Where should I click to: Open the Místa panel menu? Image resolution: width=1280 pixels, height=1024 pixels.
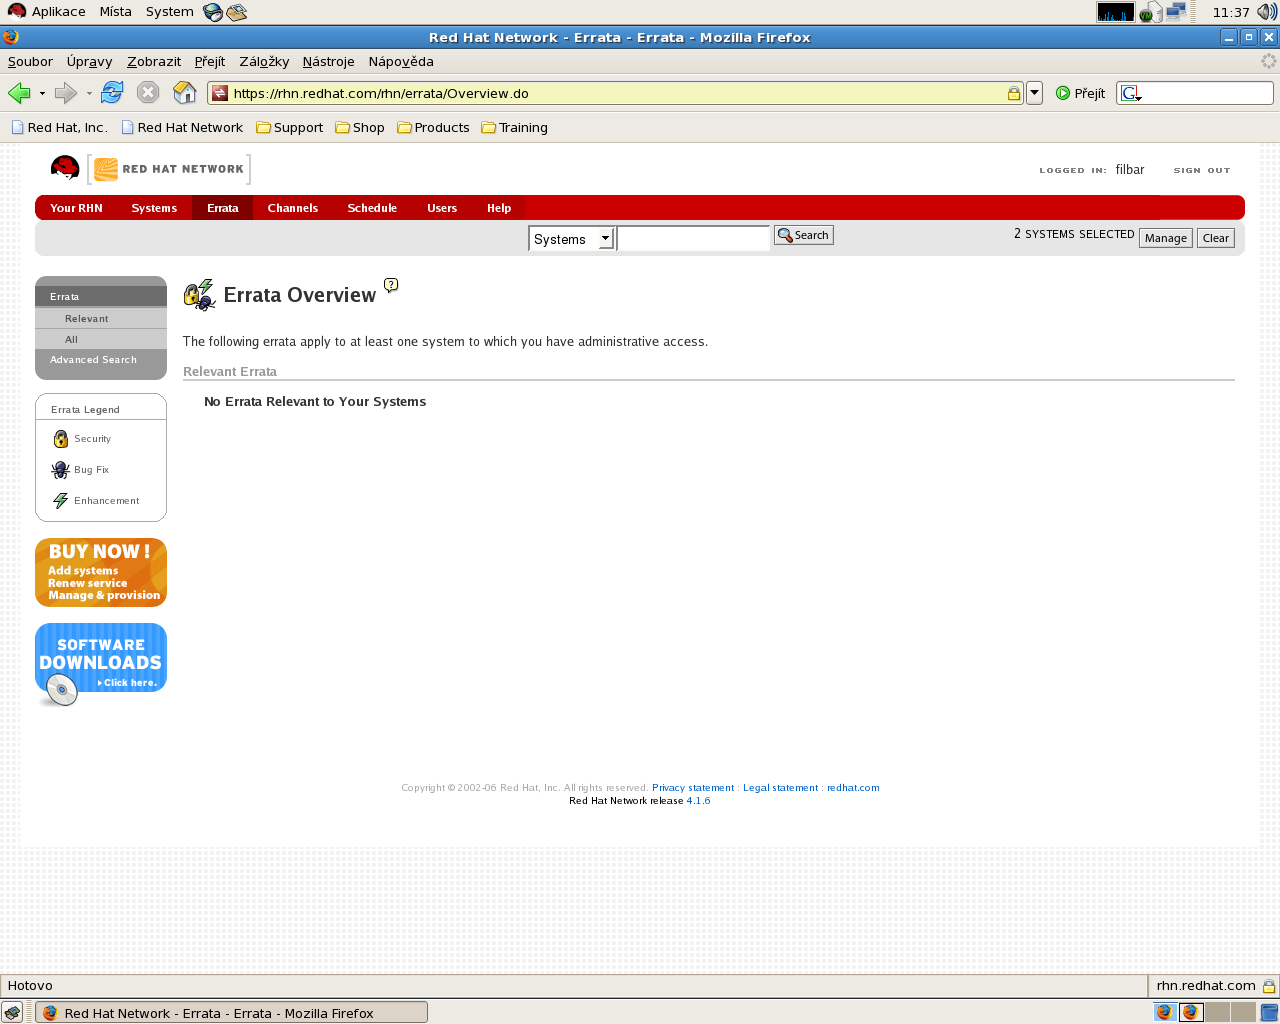115,12
